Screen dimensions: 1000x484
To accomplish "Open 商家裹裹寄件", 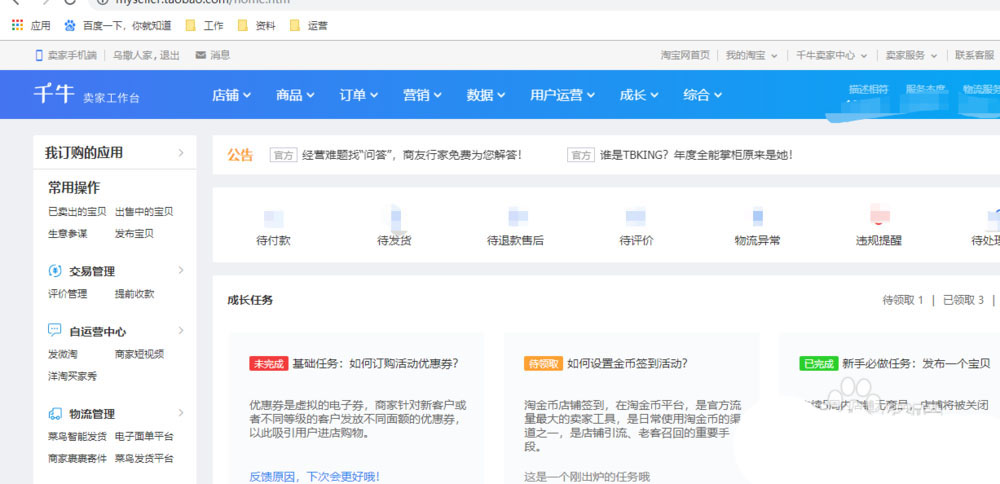I will tap(77, 458).
